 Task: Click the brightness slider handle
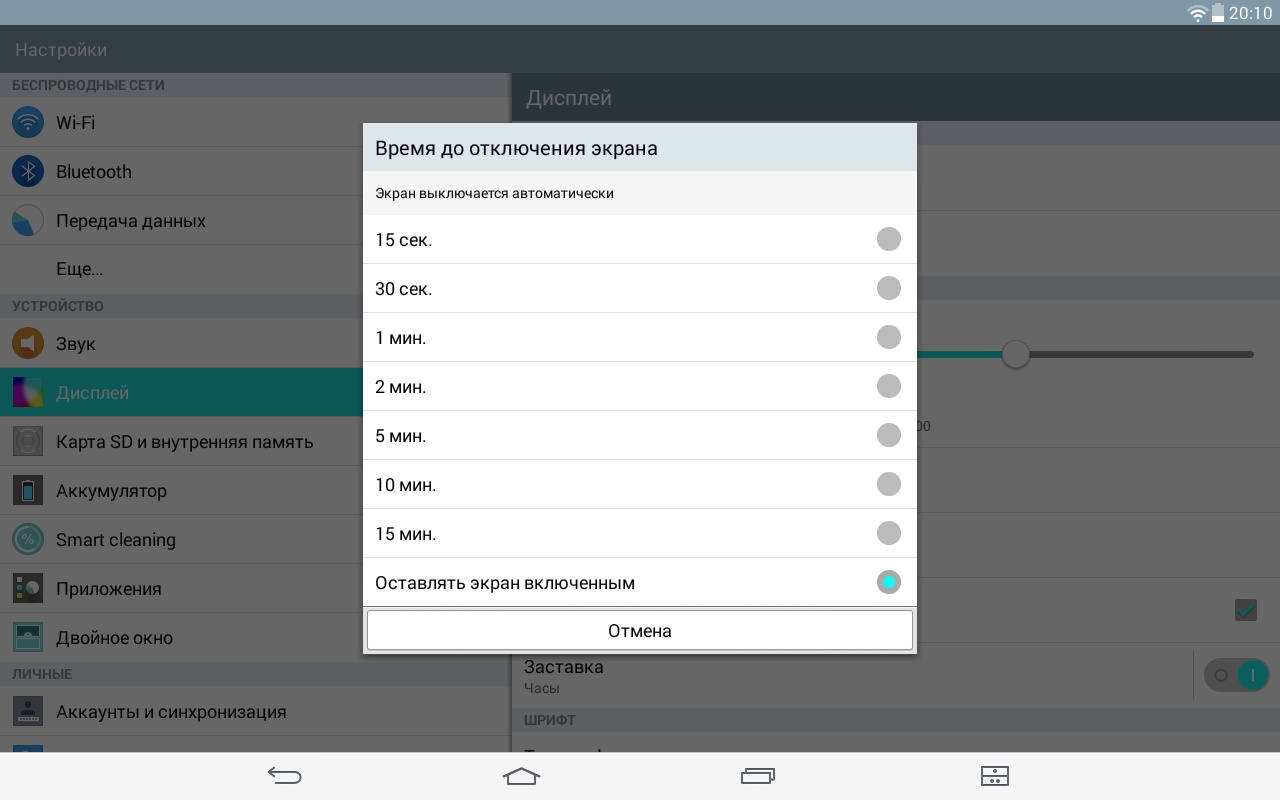coord(1016,354)
